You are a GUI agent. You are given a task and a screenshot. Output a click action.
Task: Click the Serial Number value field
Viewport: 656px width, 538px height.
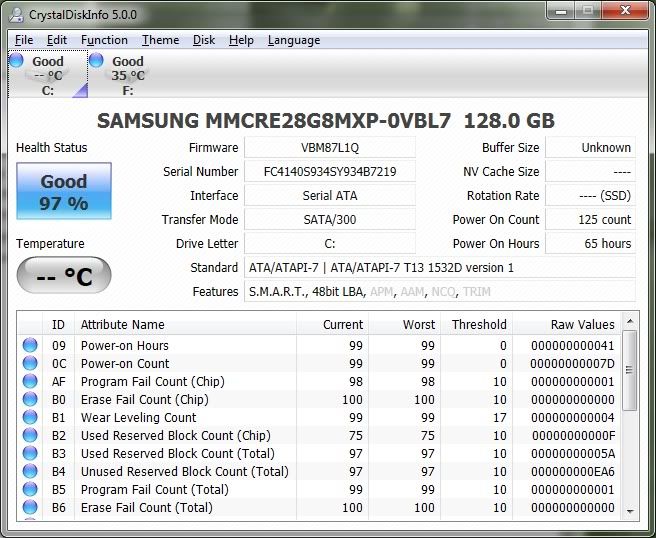click(x=330, y=172)
